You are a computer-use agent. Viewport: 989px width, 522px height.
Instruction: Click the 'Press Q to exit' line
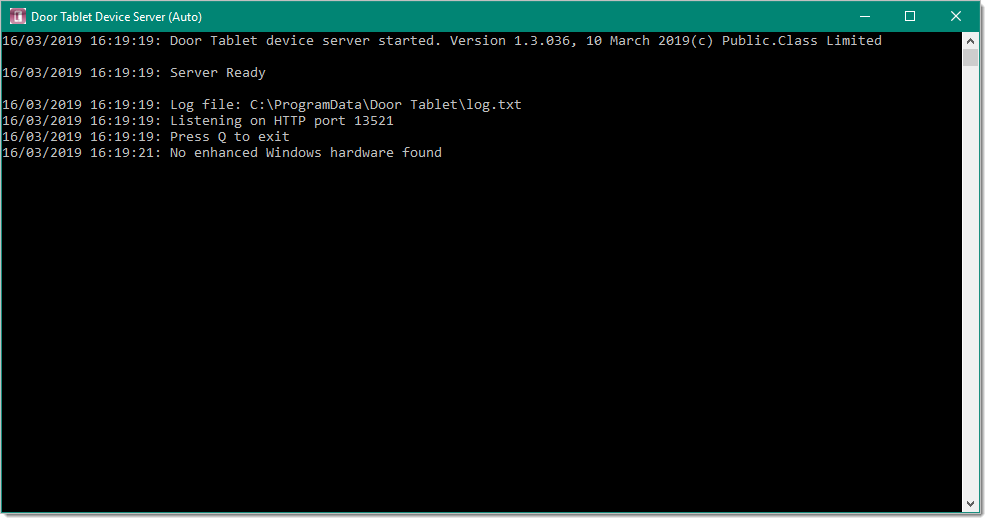pos(146,137)
